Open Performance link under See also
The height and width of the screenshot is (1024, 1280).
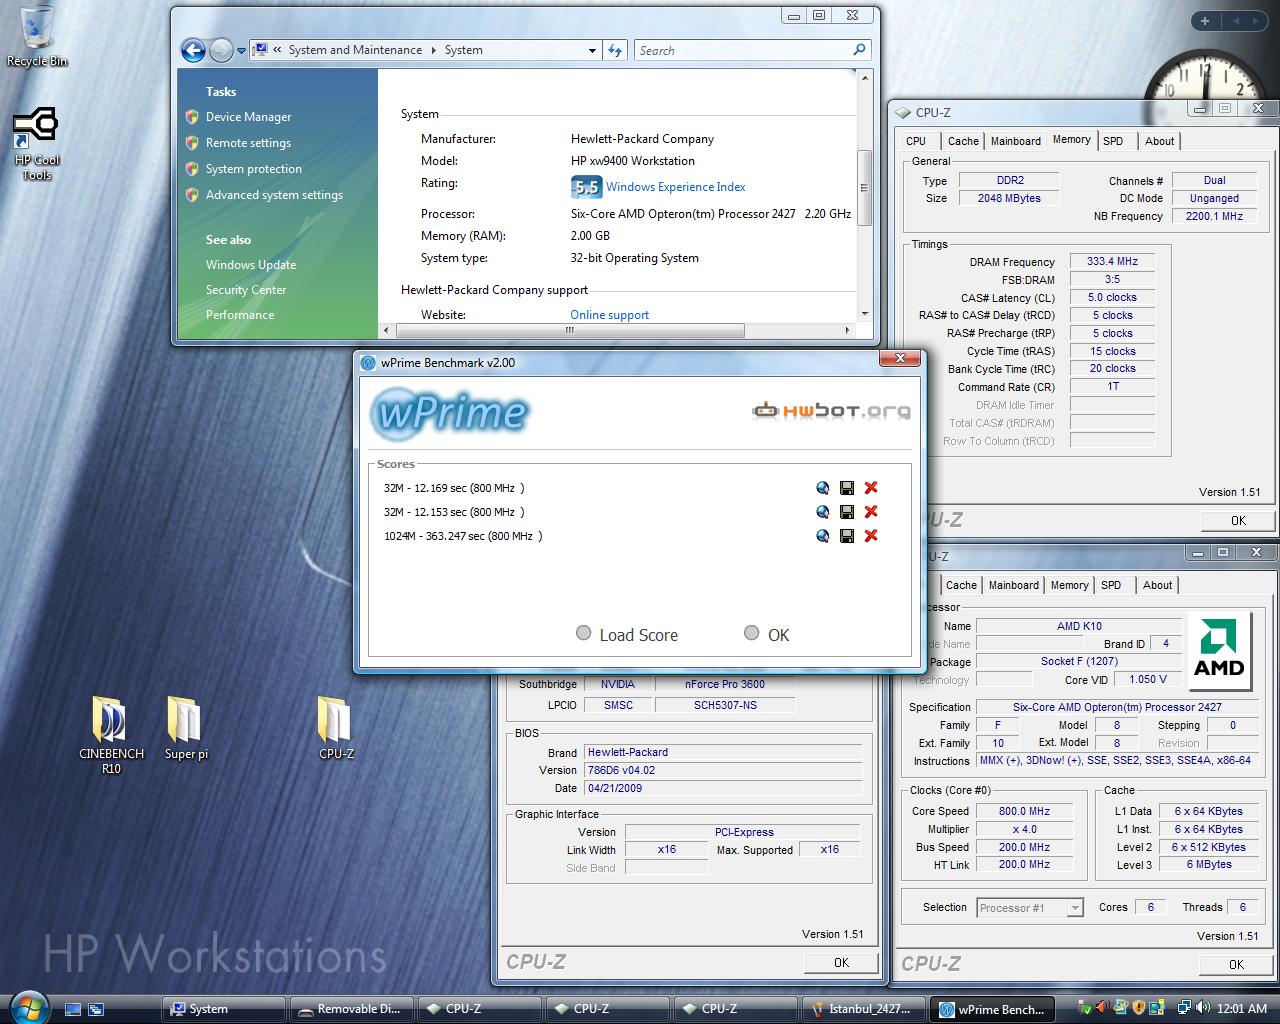(240, 315)
